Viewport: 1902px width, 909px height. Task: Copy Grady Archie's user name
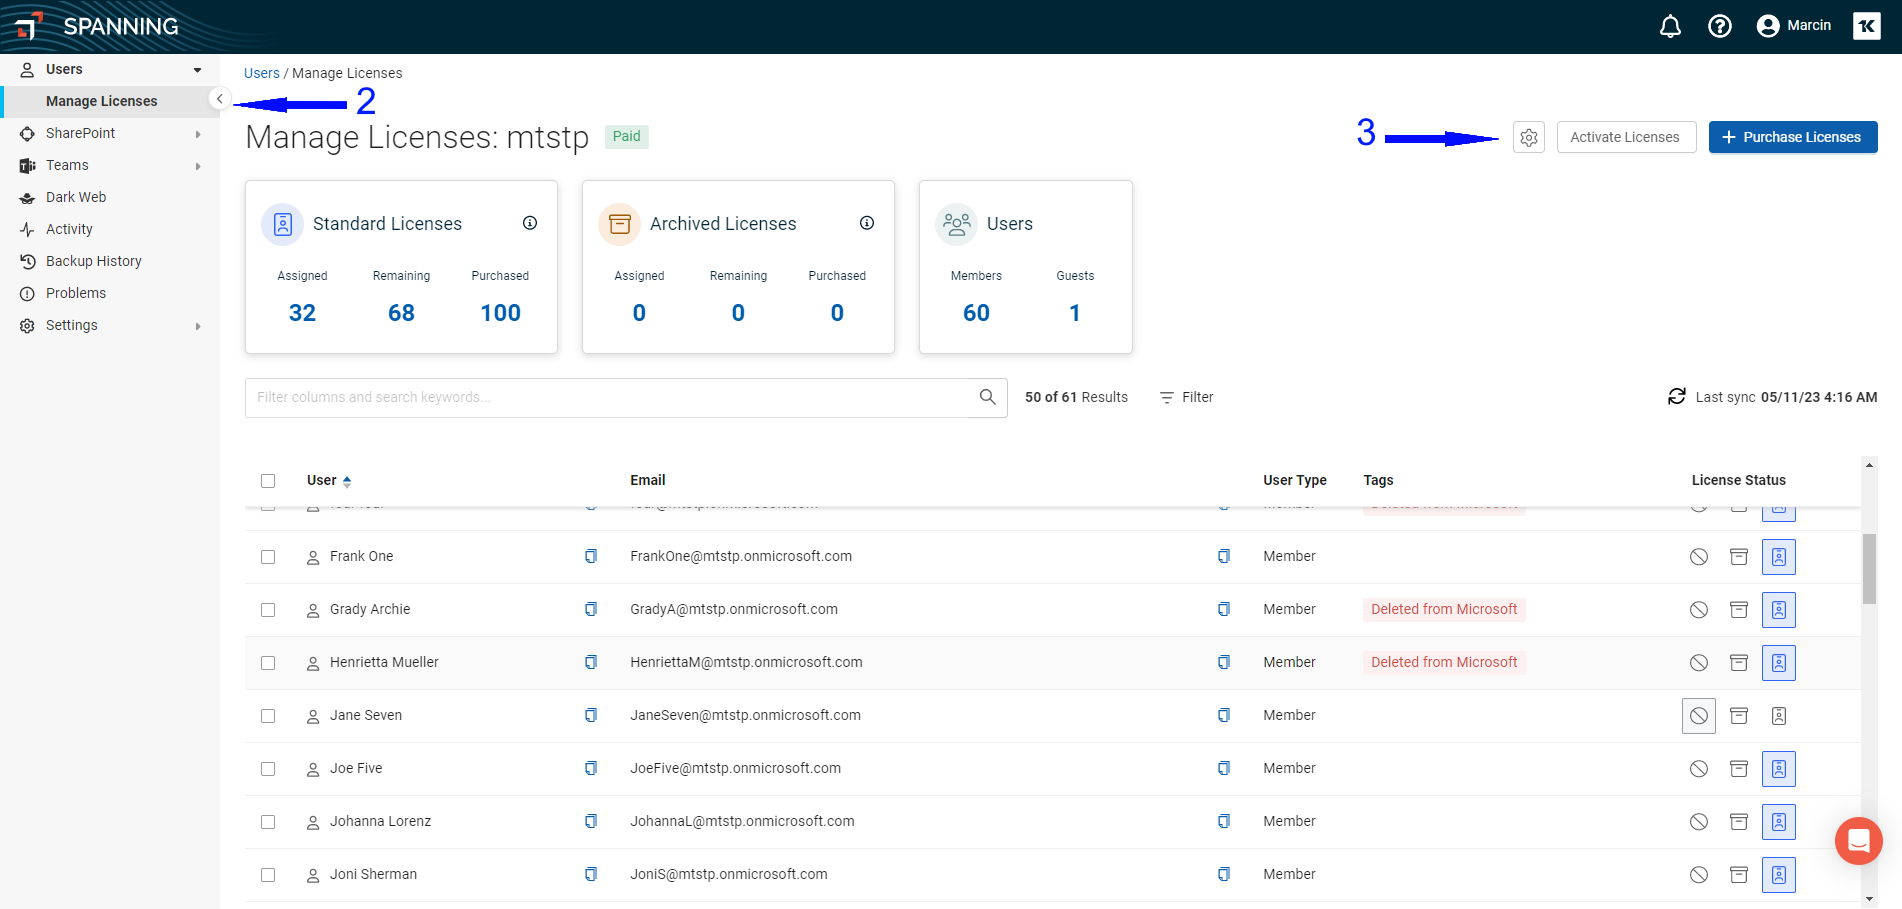pos(591,609)
